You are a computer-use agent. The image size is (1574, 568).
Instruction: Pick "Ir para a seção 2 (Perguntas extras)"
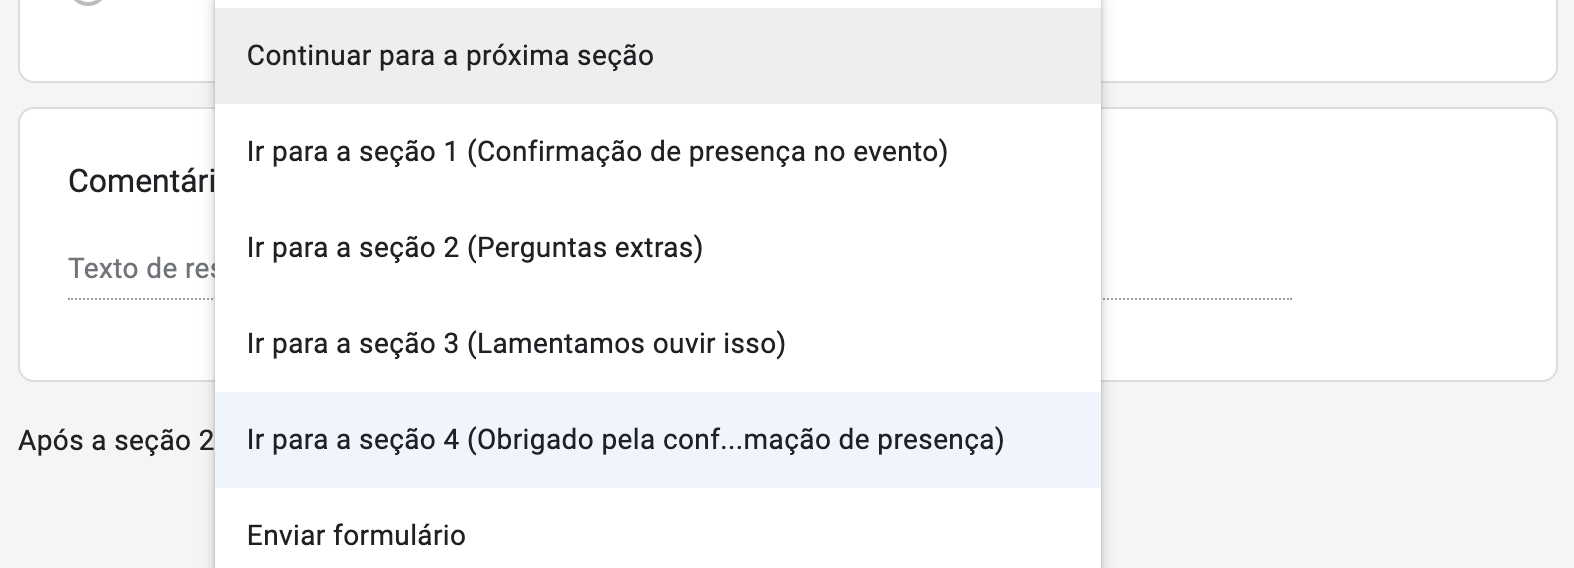(475, 248)
